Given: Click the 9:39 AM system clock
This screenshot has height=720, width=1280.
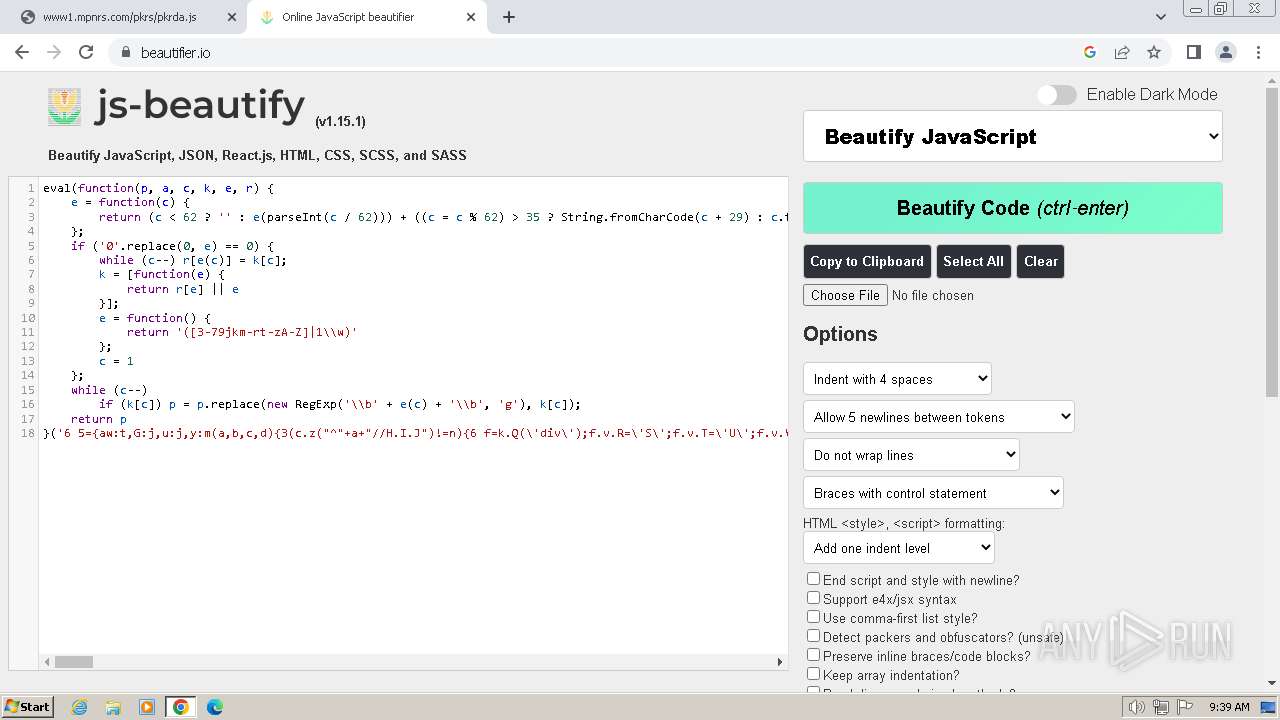Looking at the screenshot, I should point(1229,707).
